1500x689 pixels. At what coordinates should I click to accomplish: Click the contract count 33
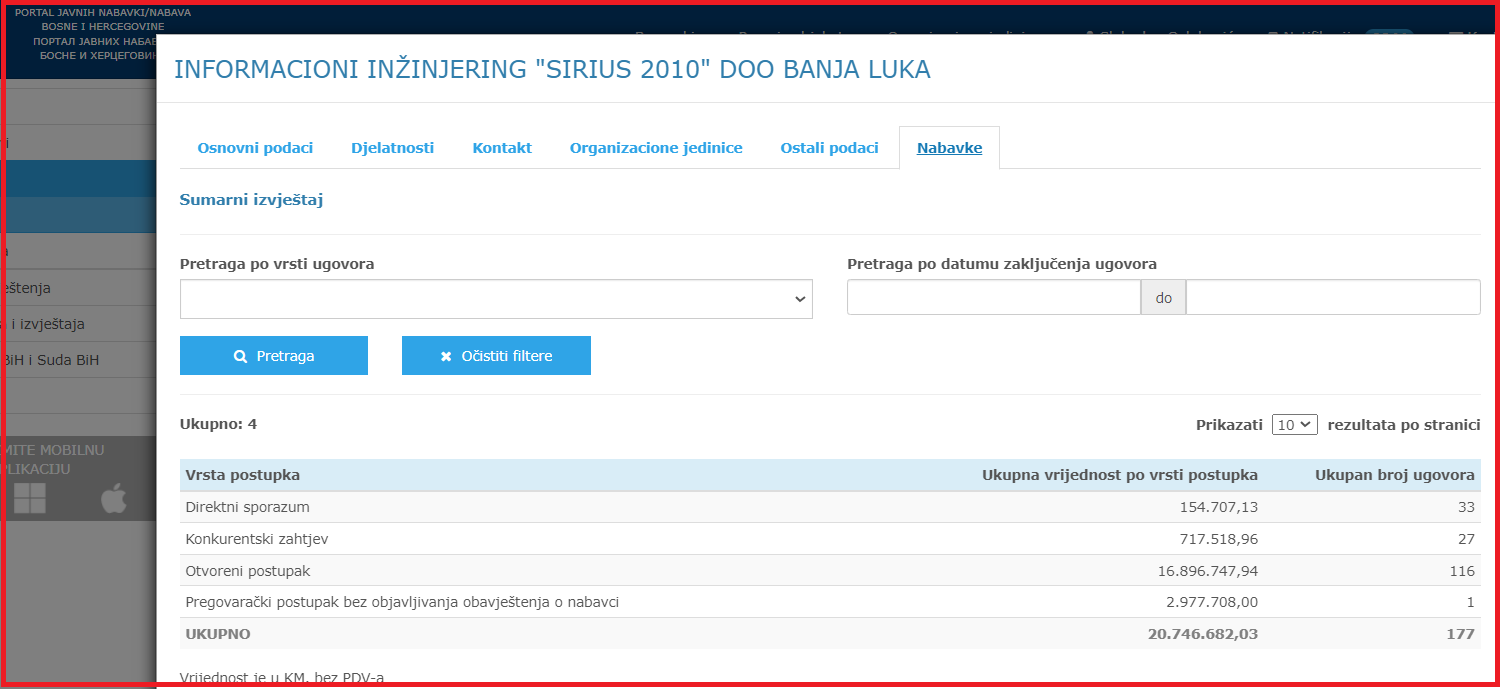[1466, 507]
